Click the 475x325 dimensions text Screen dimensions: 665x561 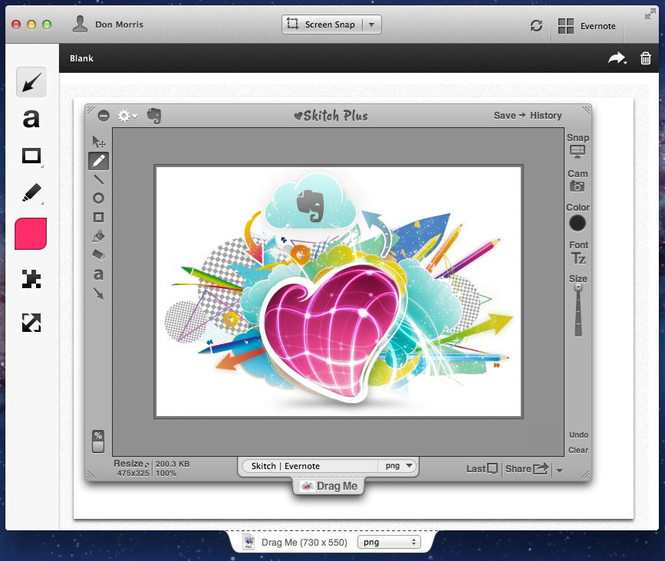(133, 473)
